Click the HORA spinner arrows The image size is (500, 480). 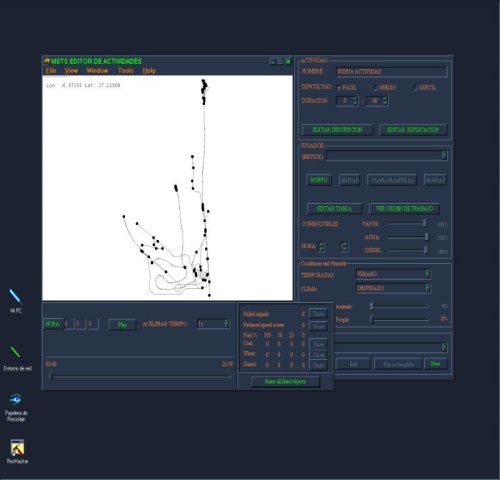[x=321, y=247]
